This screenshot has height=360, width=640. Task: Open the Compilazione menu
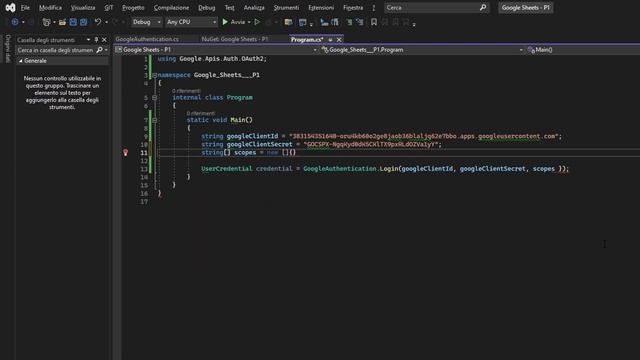(x=171, y=8)
